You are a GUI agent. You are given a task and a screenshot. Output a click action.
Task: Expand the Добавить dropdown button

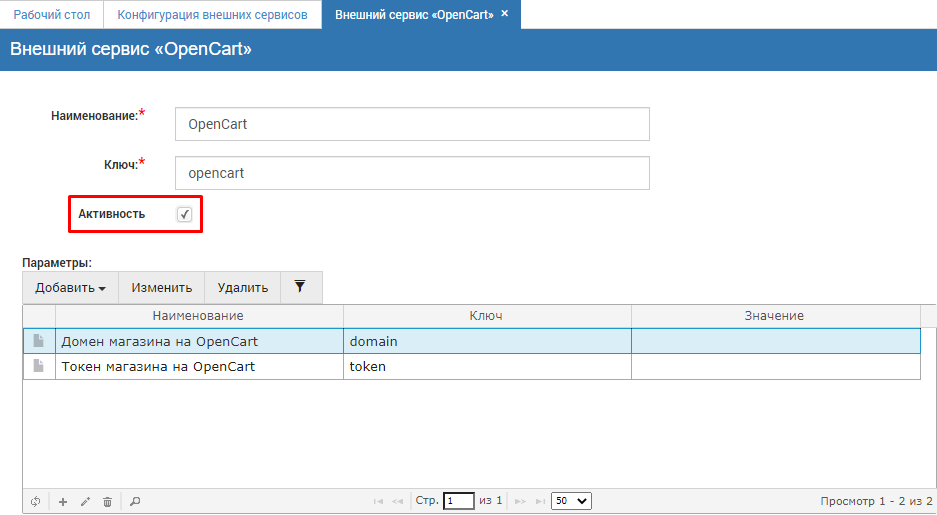70,288
